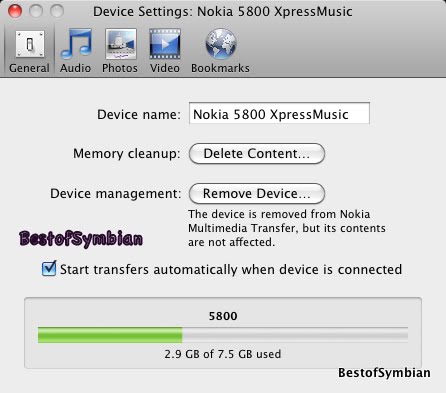Click the red close window button

click(15, 11)
